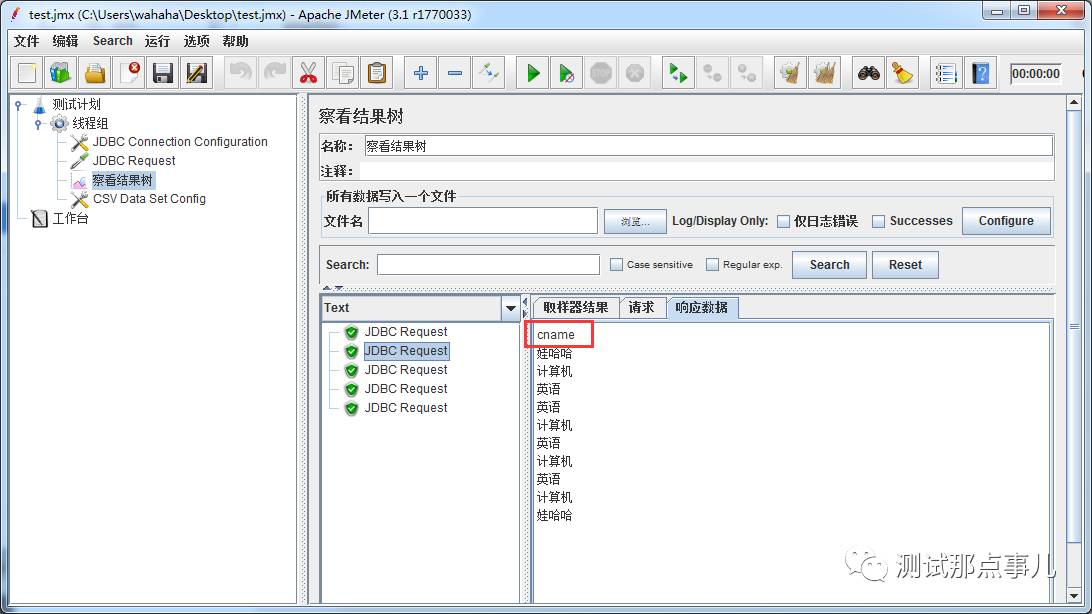The width and height of the screenshot is (1092, 614).
Task: Select the first JDBC Request result
Action: click(x=406, y=332)
